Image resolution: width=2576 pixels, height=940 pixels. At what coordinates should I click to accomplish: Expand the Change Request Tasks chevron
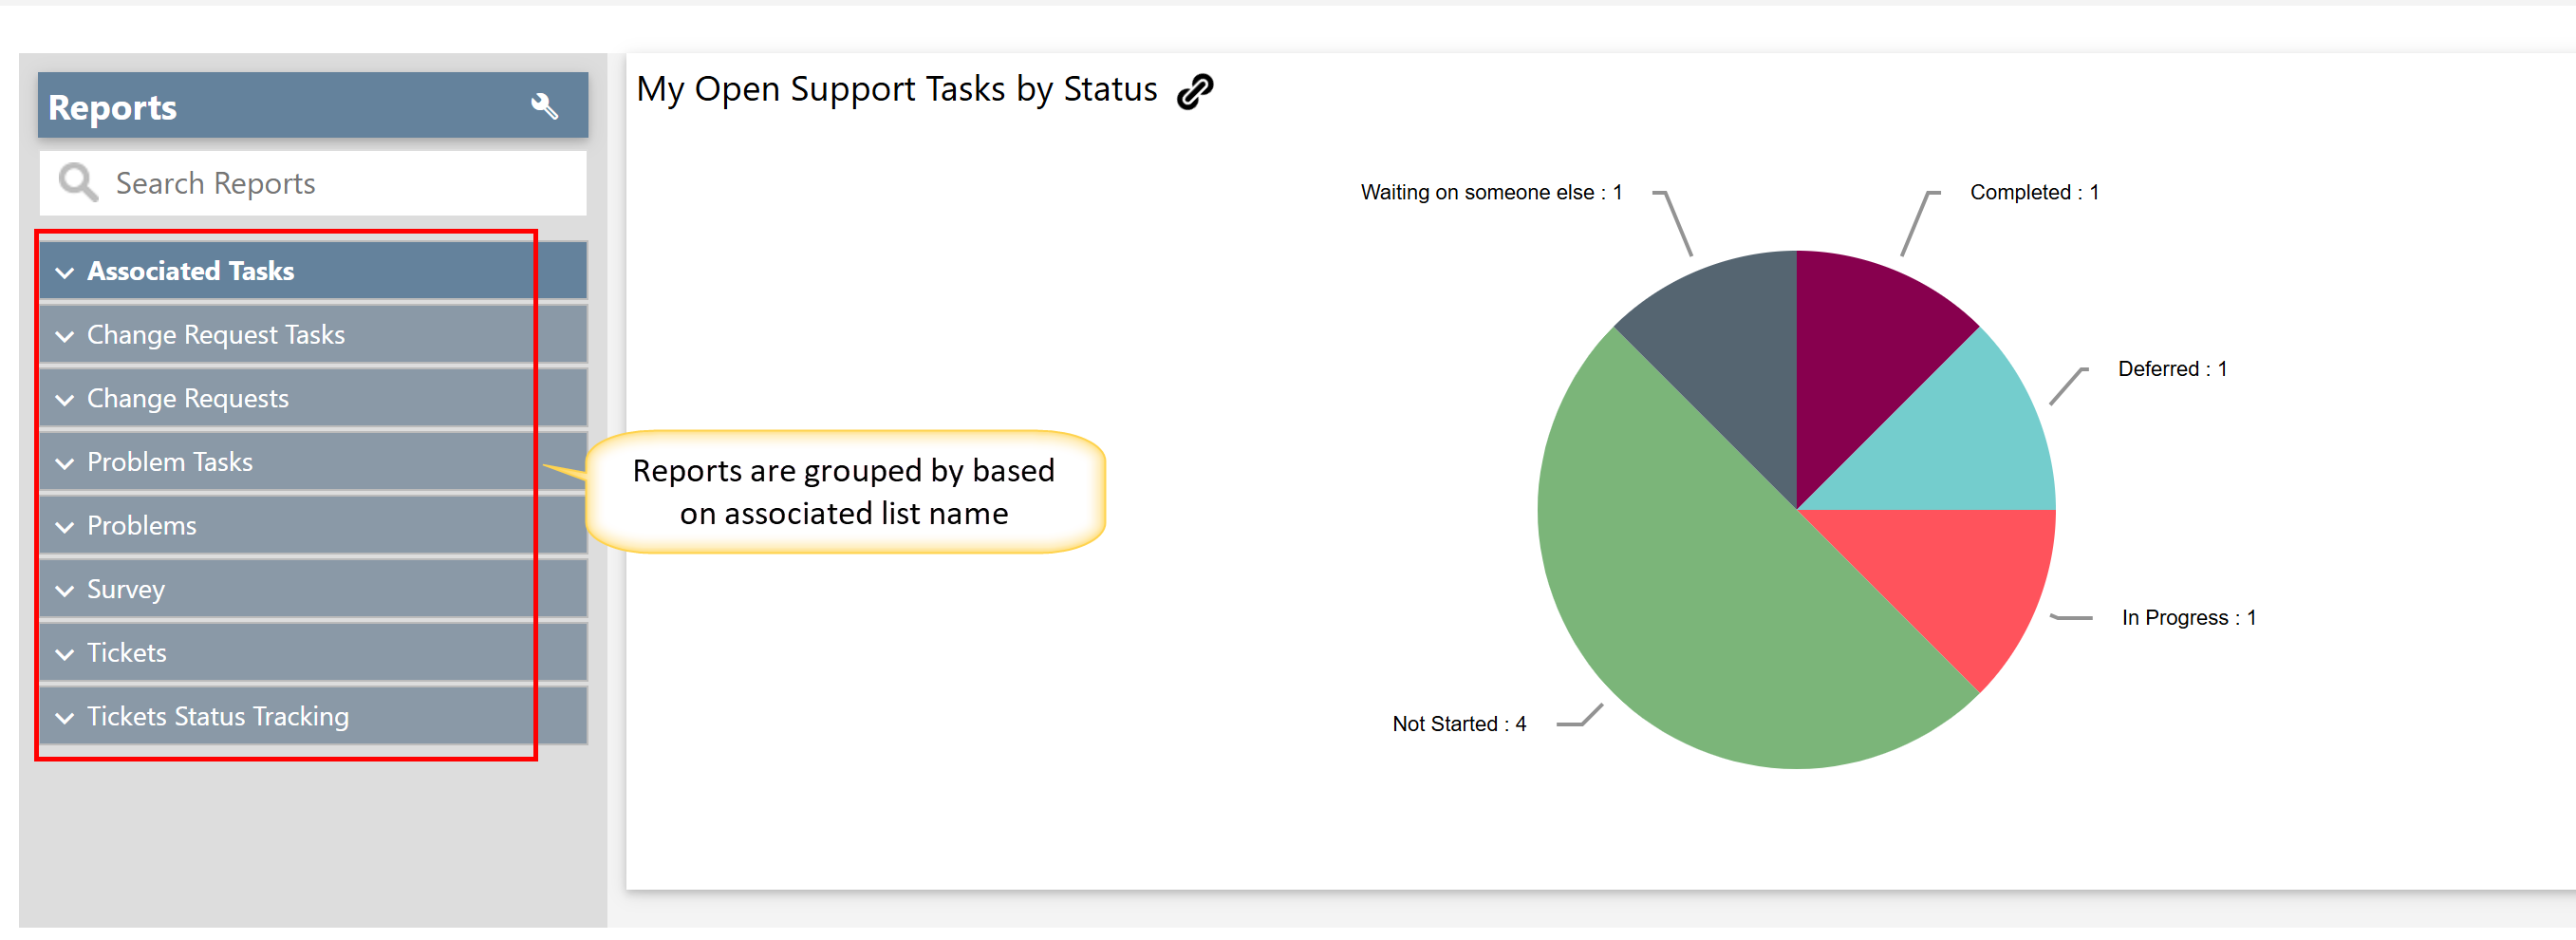[x=65, y=336]
